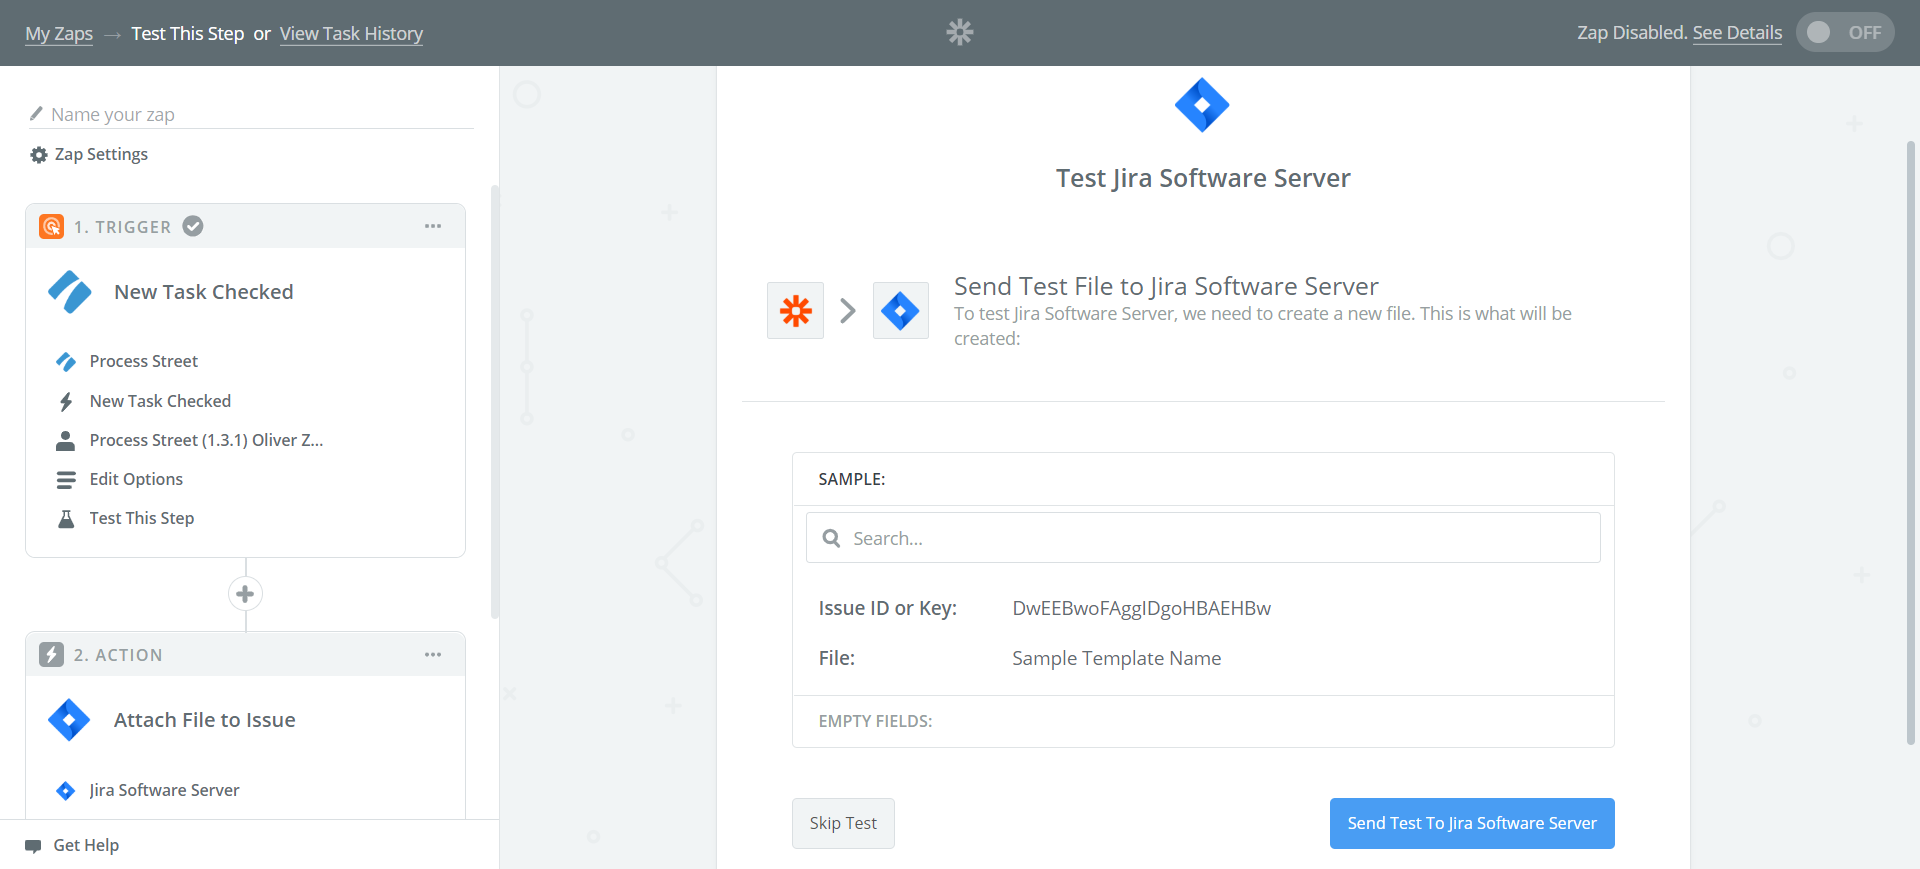Open the New Task Checked sub-step
The image size is (1920, 869).
[x=160, y=401]
